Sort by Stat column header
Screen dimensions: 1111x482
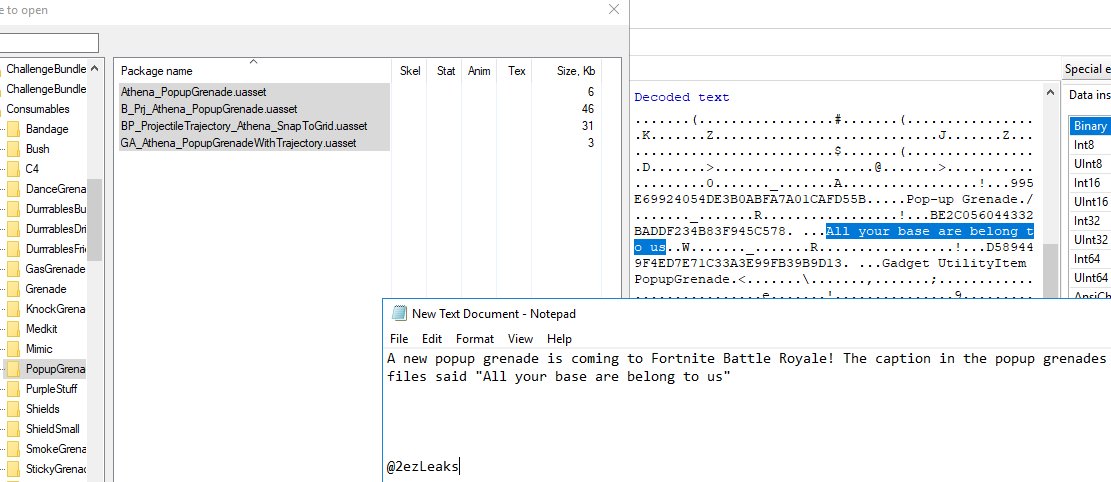coord(446,71)
